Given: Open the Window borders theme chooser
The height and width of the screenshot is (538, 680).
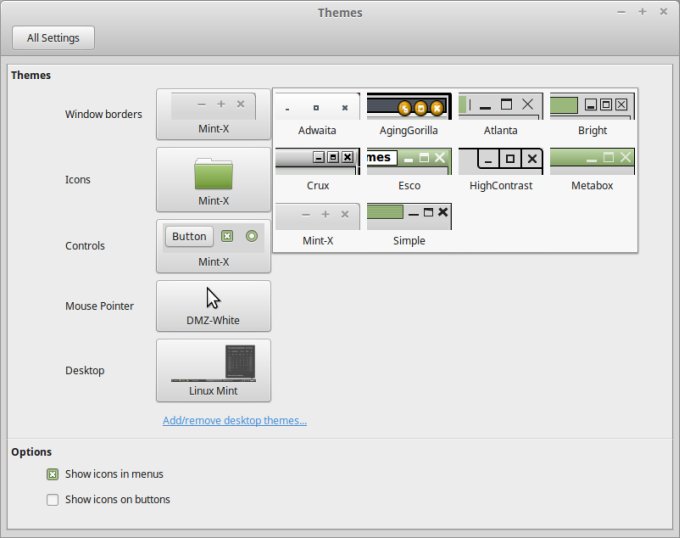Looking at the screenshot, I should point(213,114).
